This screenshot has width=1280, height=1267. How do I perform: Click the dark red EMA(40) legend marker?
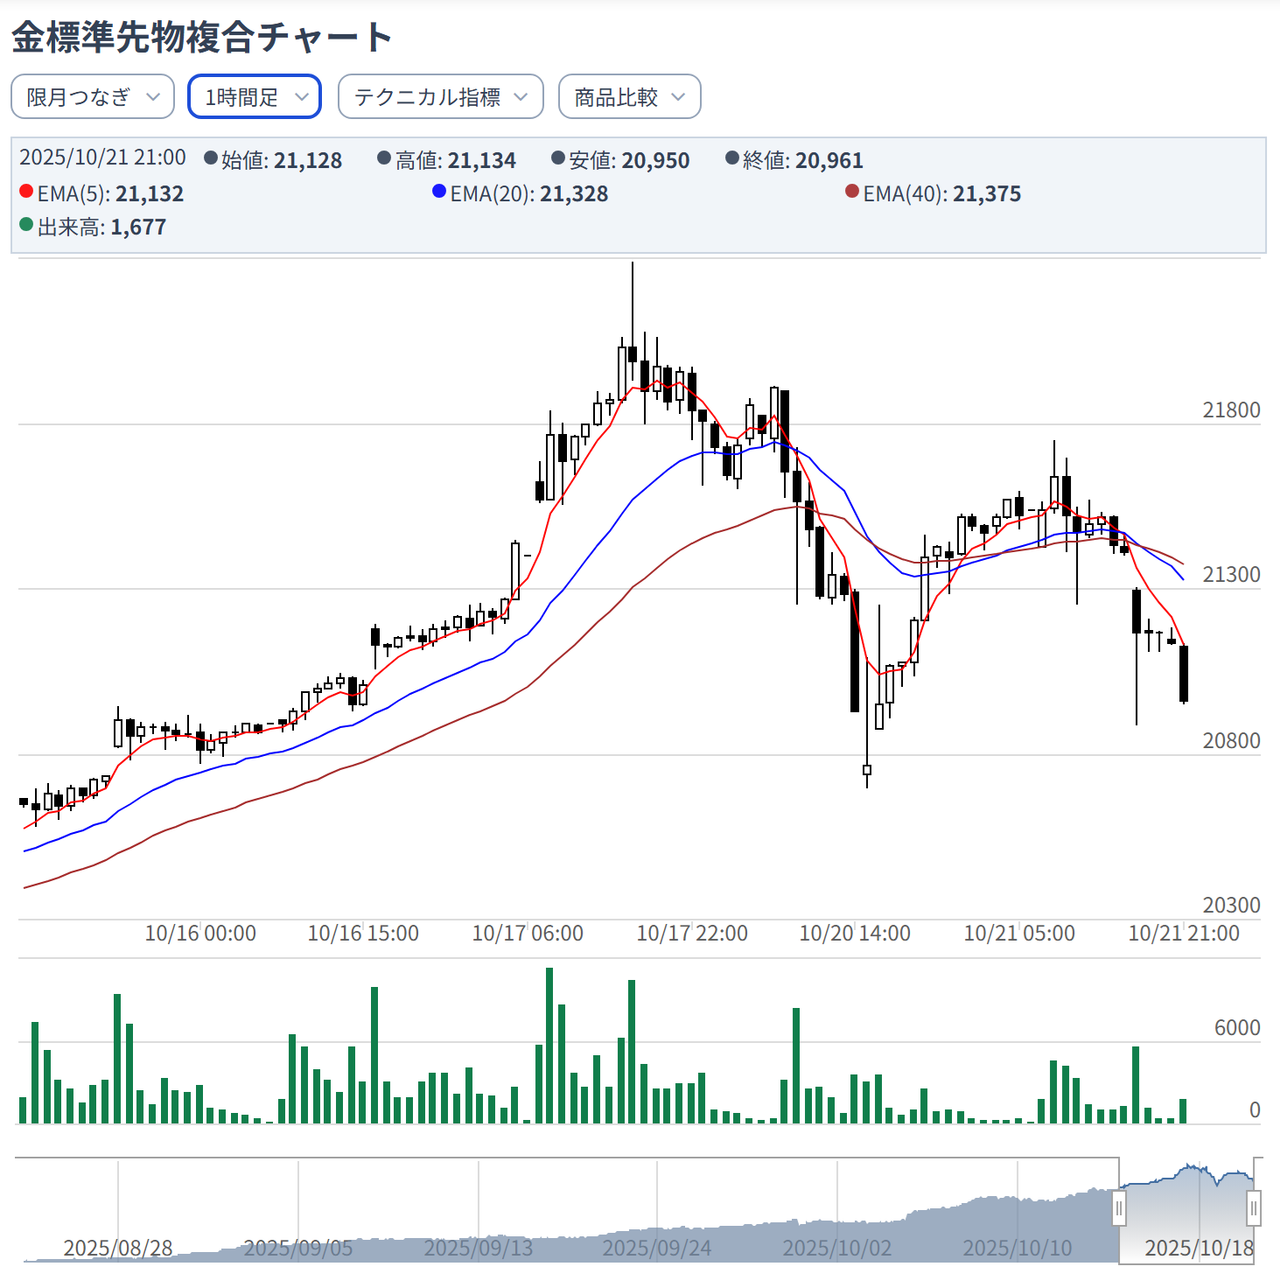coord(852,193)
